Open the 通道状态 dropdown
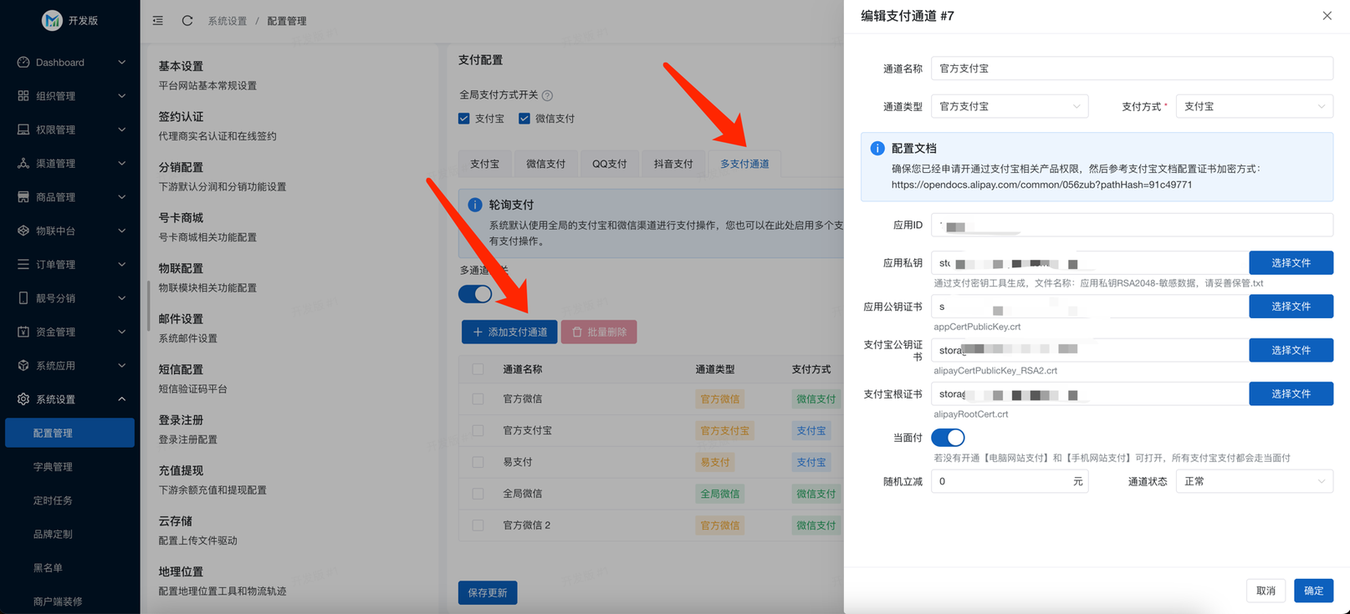This screenshot has height=614, width=1350. (1254, 482)
